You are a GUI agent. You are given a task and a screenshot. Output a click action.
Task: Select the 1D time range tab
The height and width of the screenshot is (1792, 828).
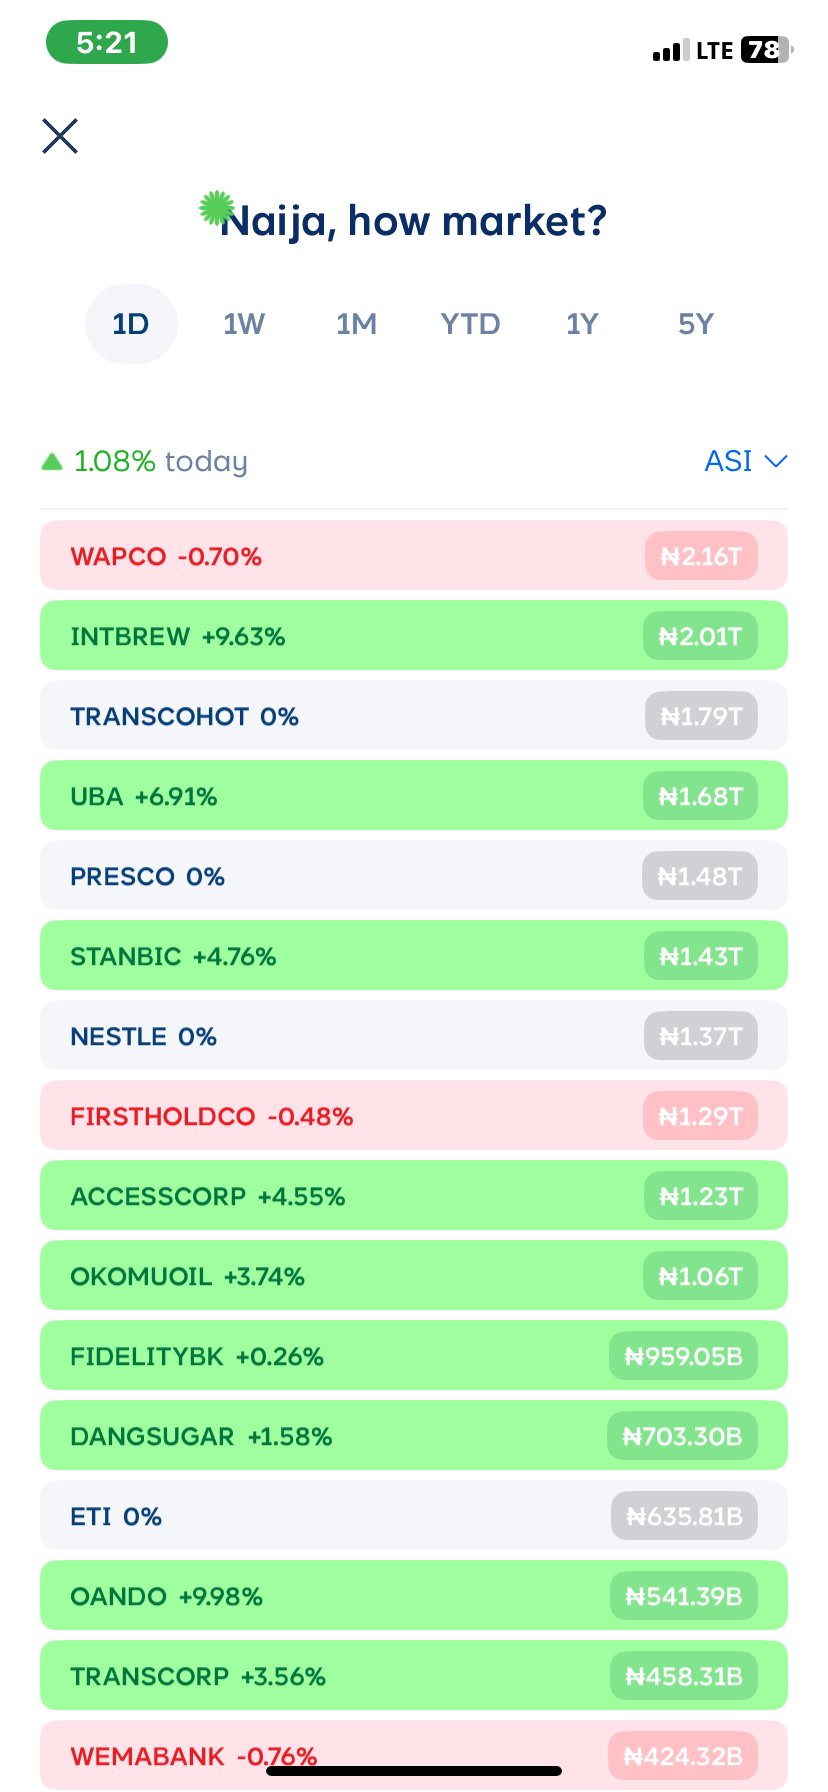tap(131, 324)
